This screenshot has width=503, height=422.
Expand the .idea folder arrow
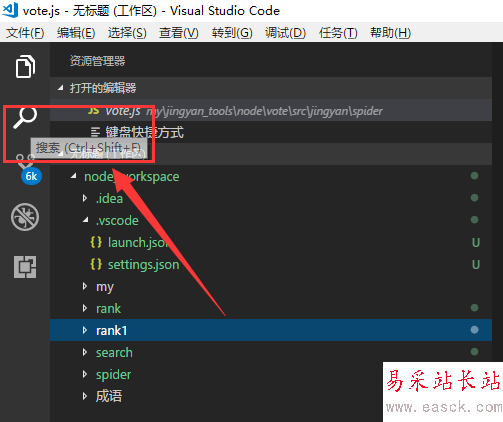85,198
